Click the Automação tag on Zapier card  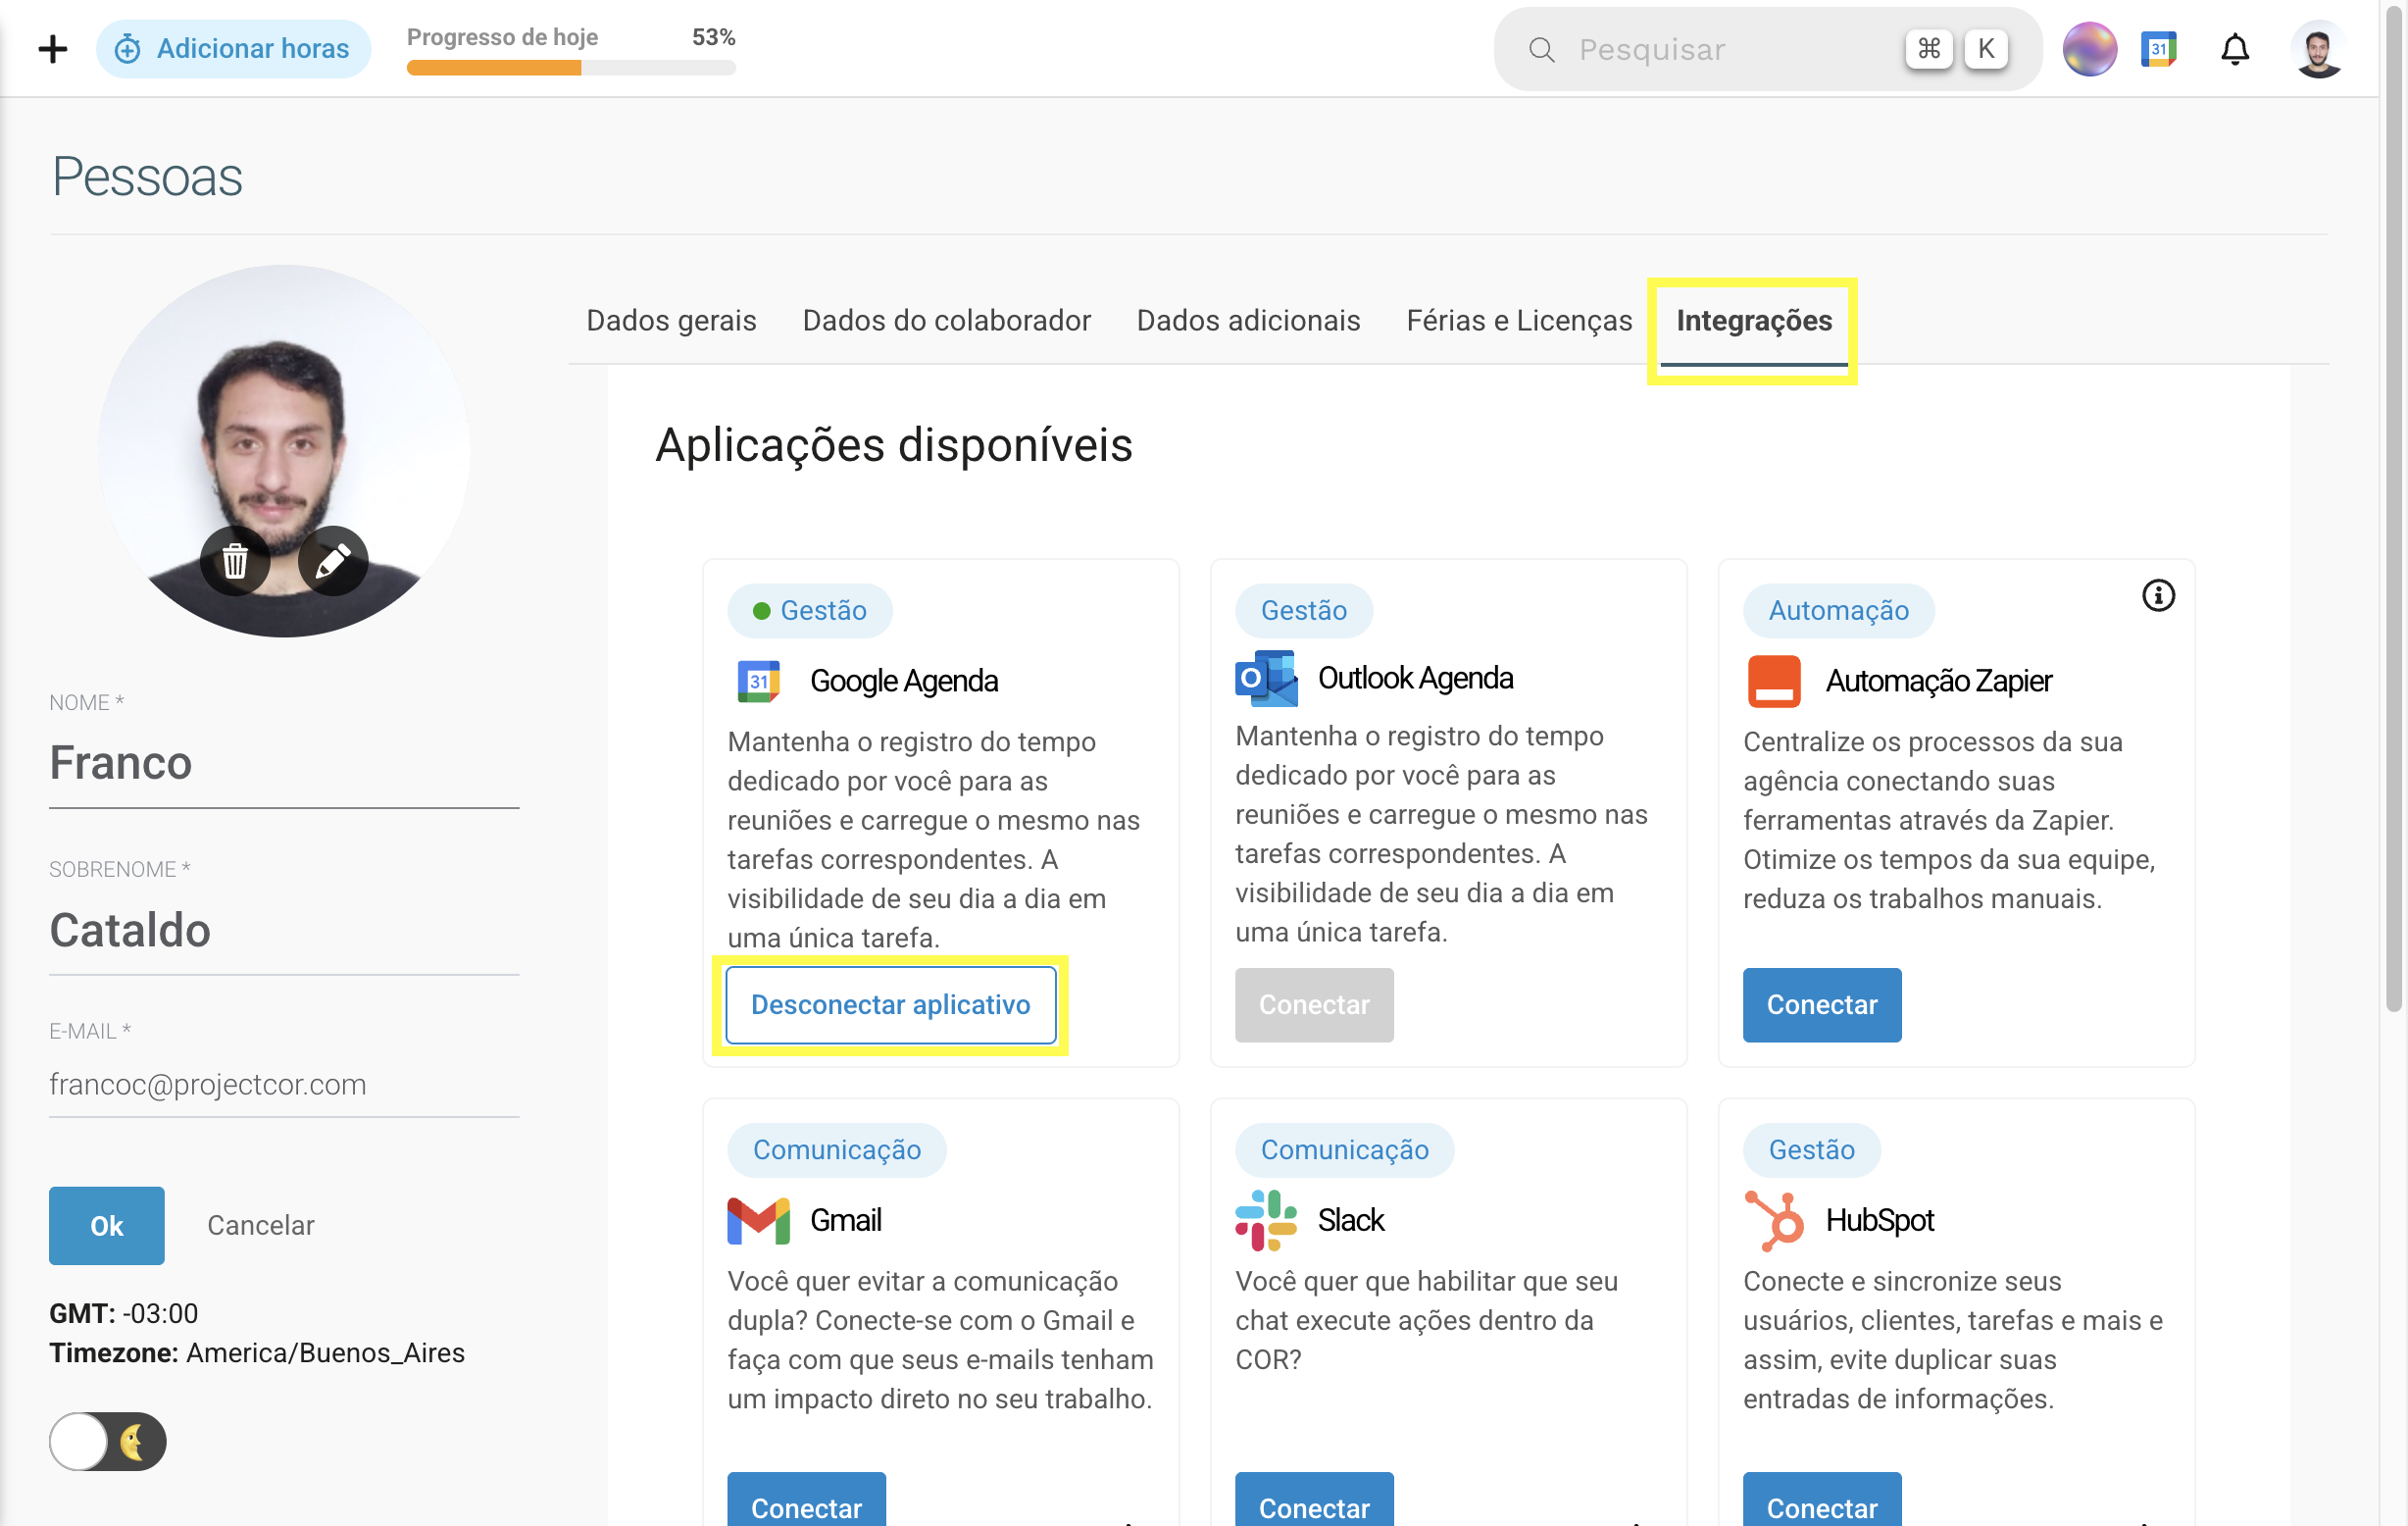tap(1838, 610)
